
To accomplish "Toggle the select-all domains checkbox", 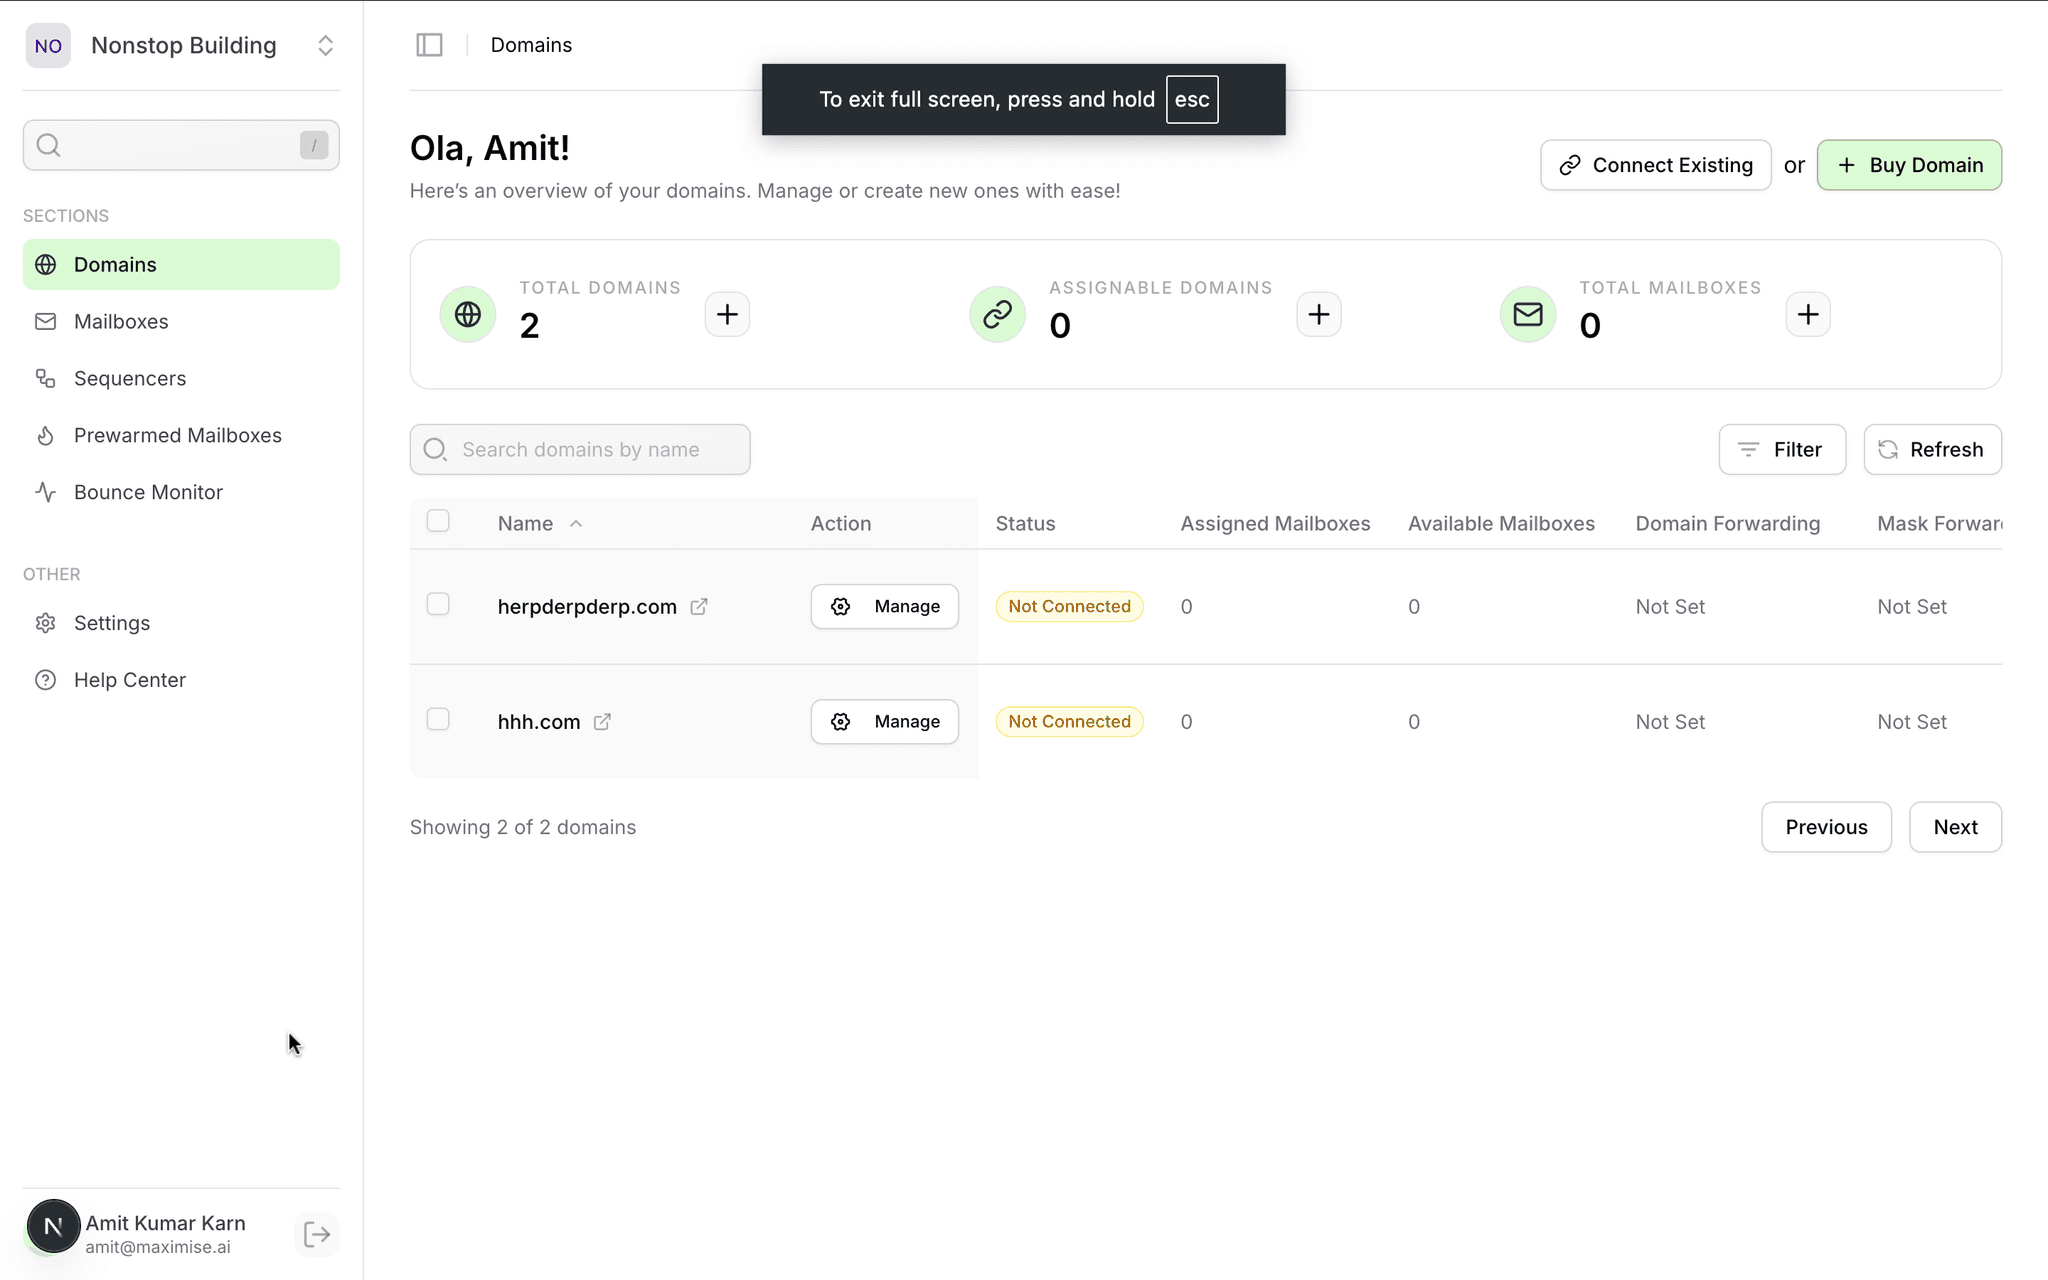I will [438, 521].
